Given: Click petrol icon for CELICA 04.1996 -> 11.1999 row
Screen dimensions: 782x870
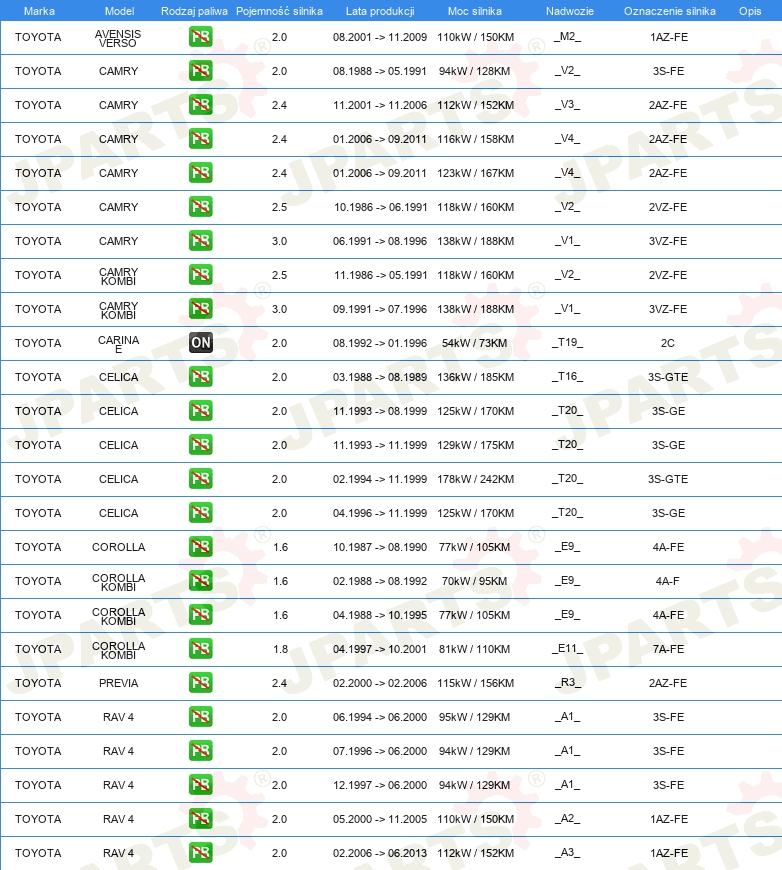Looking at the screenshot, I should 200,513.
